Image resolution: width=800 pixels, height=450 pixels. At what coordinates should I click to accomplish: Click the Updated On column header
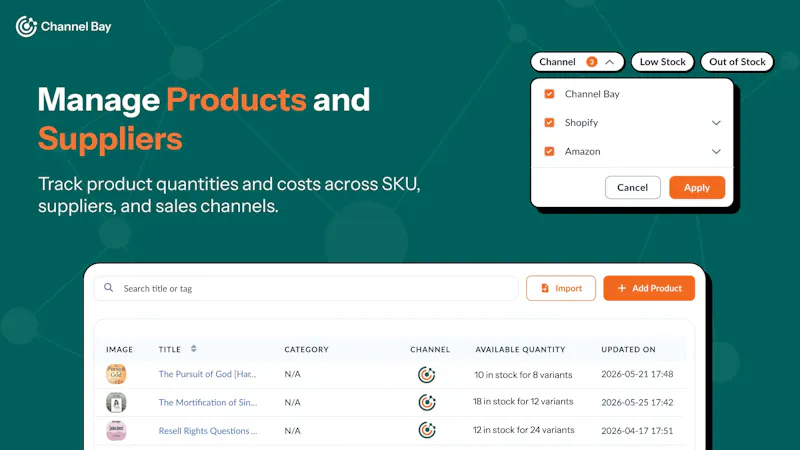pyautogui.click(x=628, y=349)
